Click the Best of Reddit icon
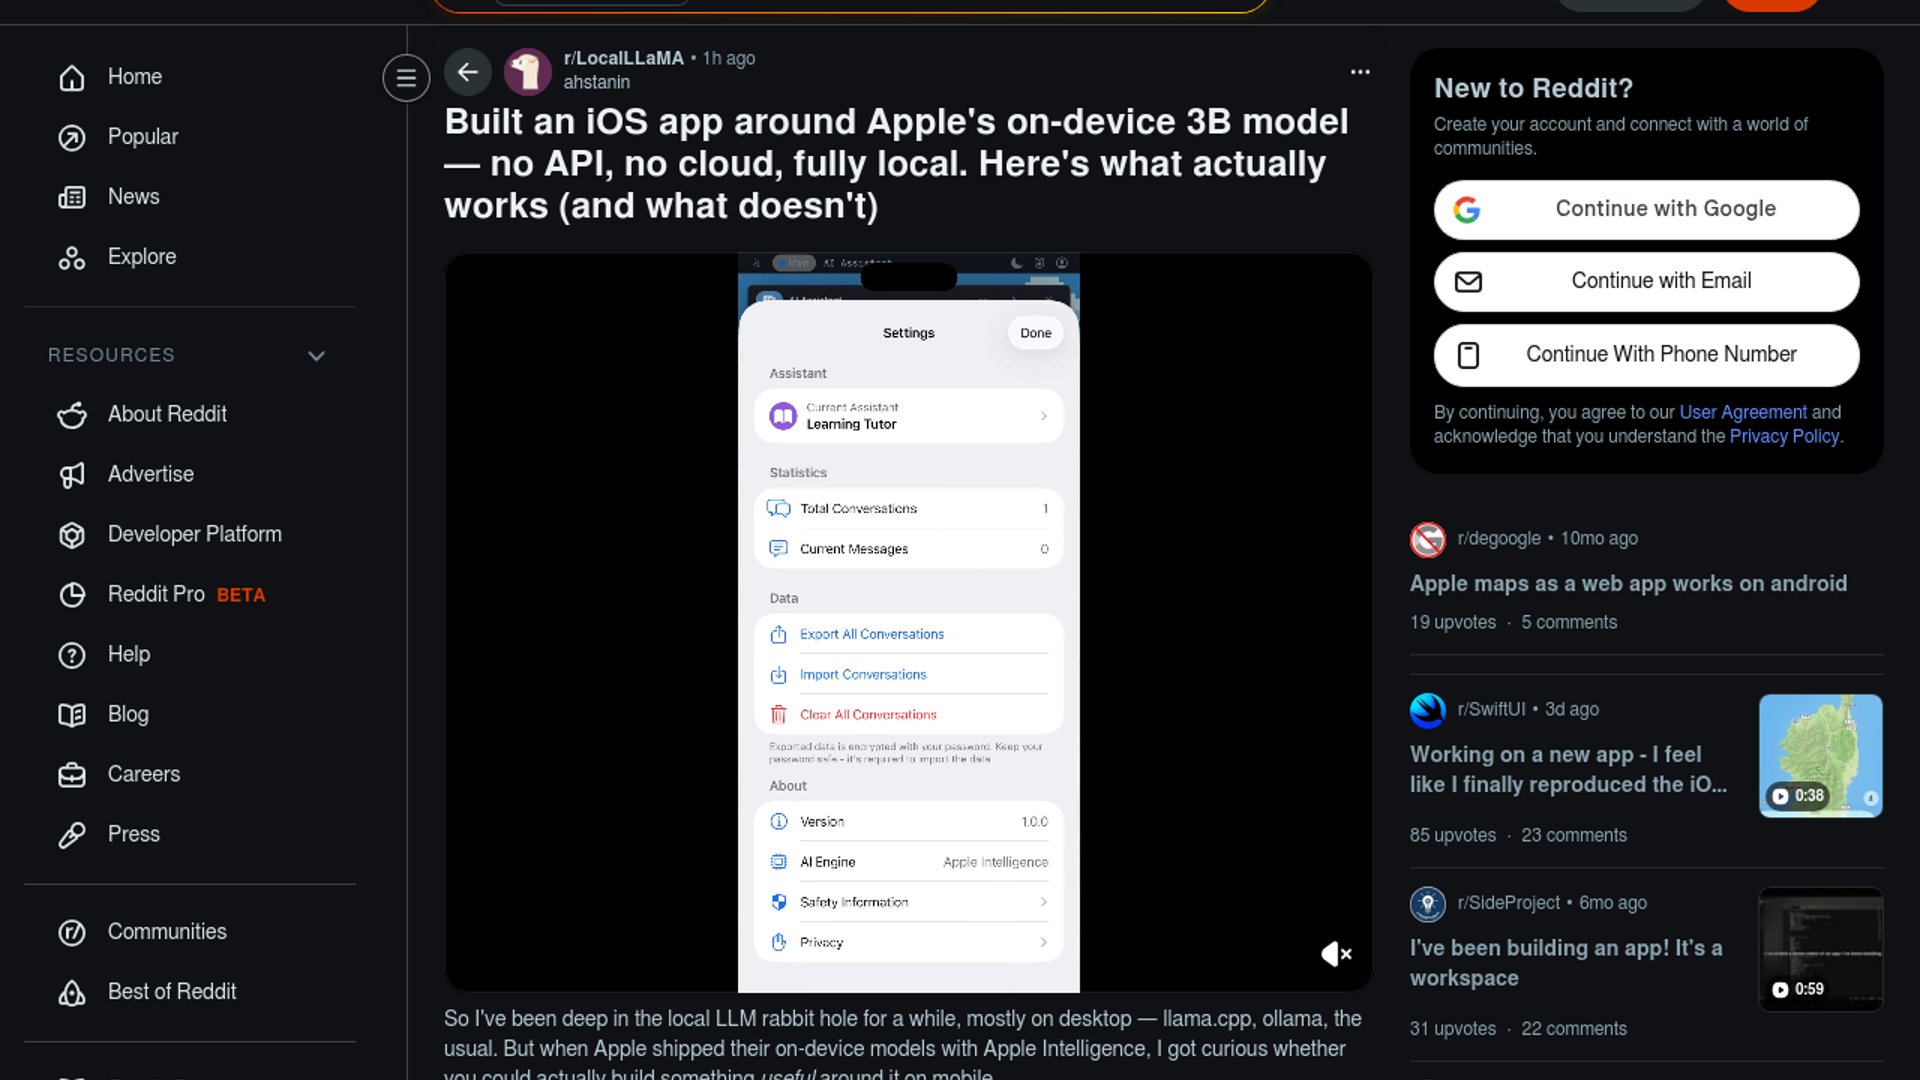 click(x=72, y=992)
